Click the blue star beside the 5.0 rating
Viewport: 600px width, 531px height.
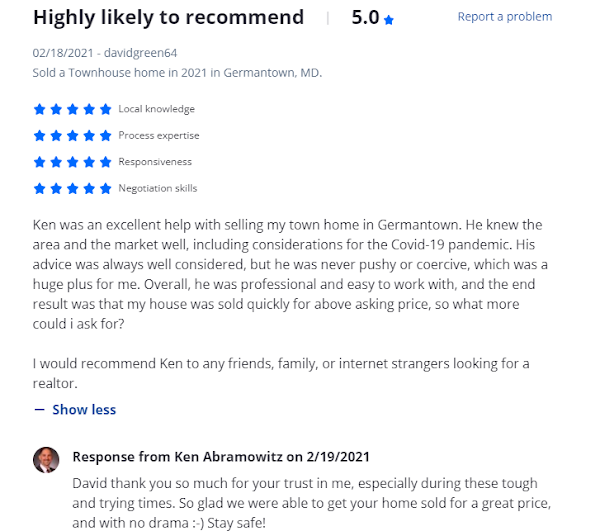[x=389, y=19]
